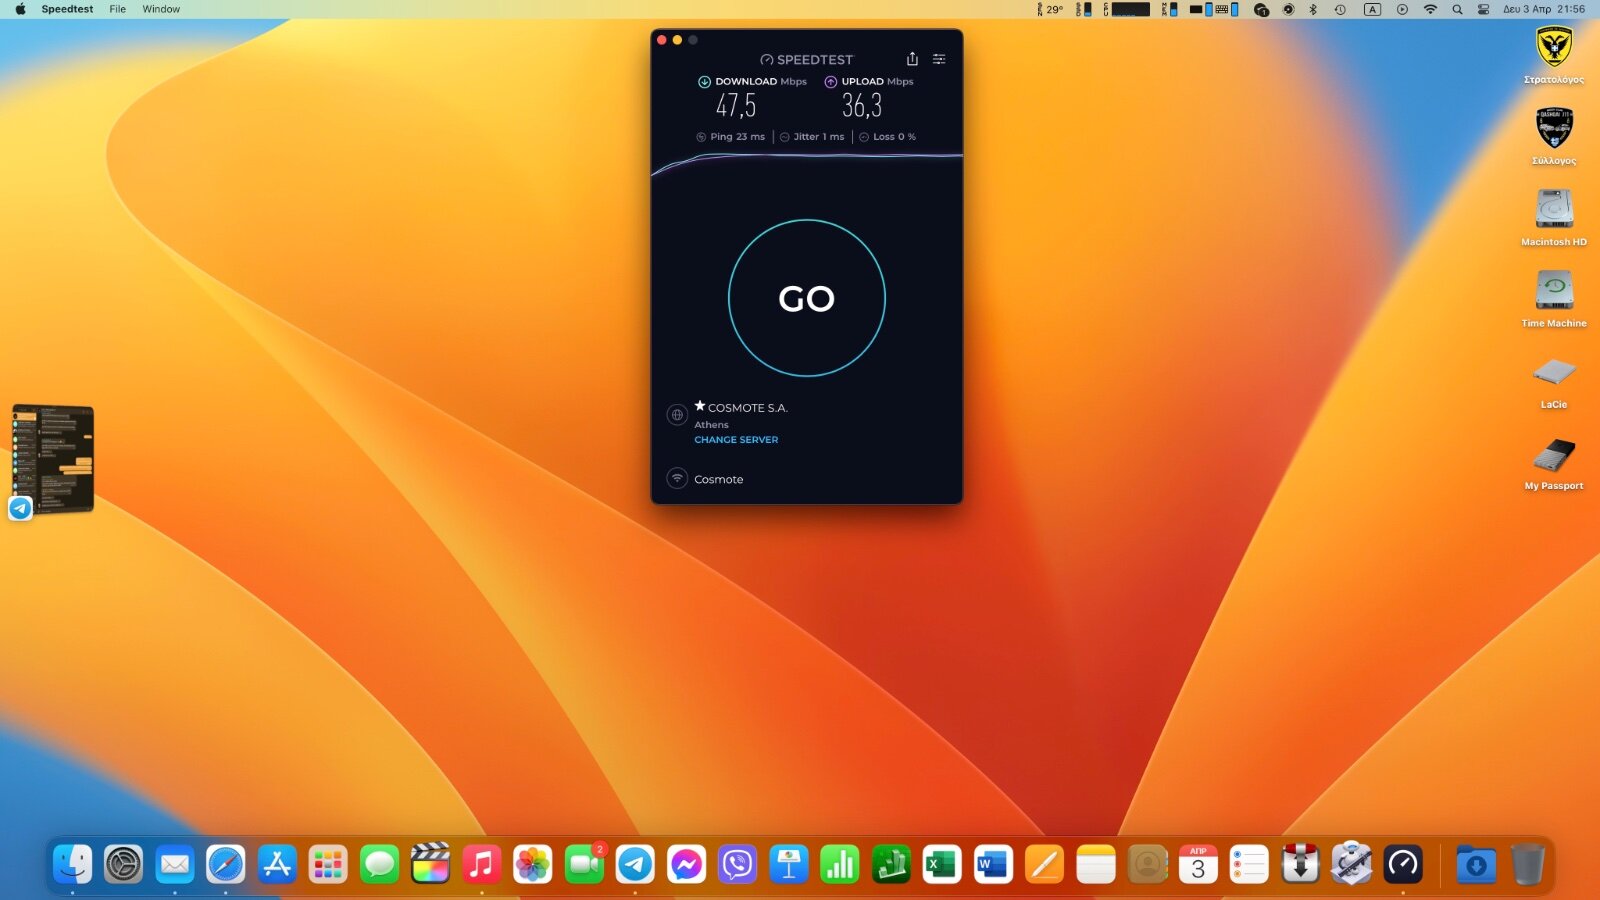Open Messenger from the Dock

click(x=686, y=864)
